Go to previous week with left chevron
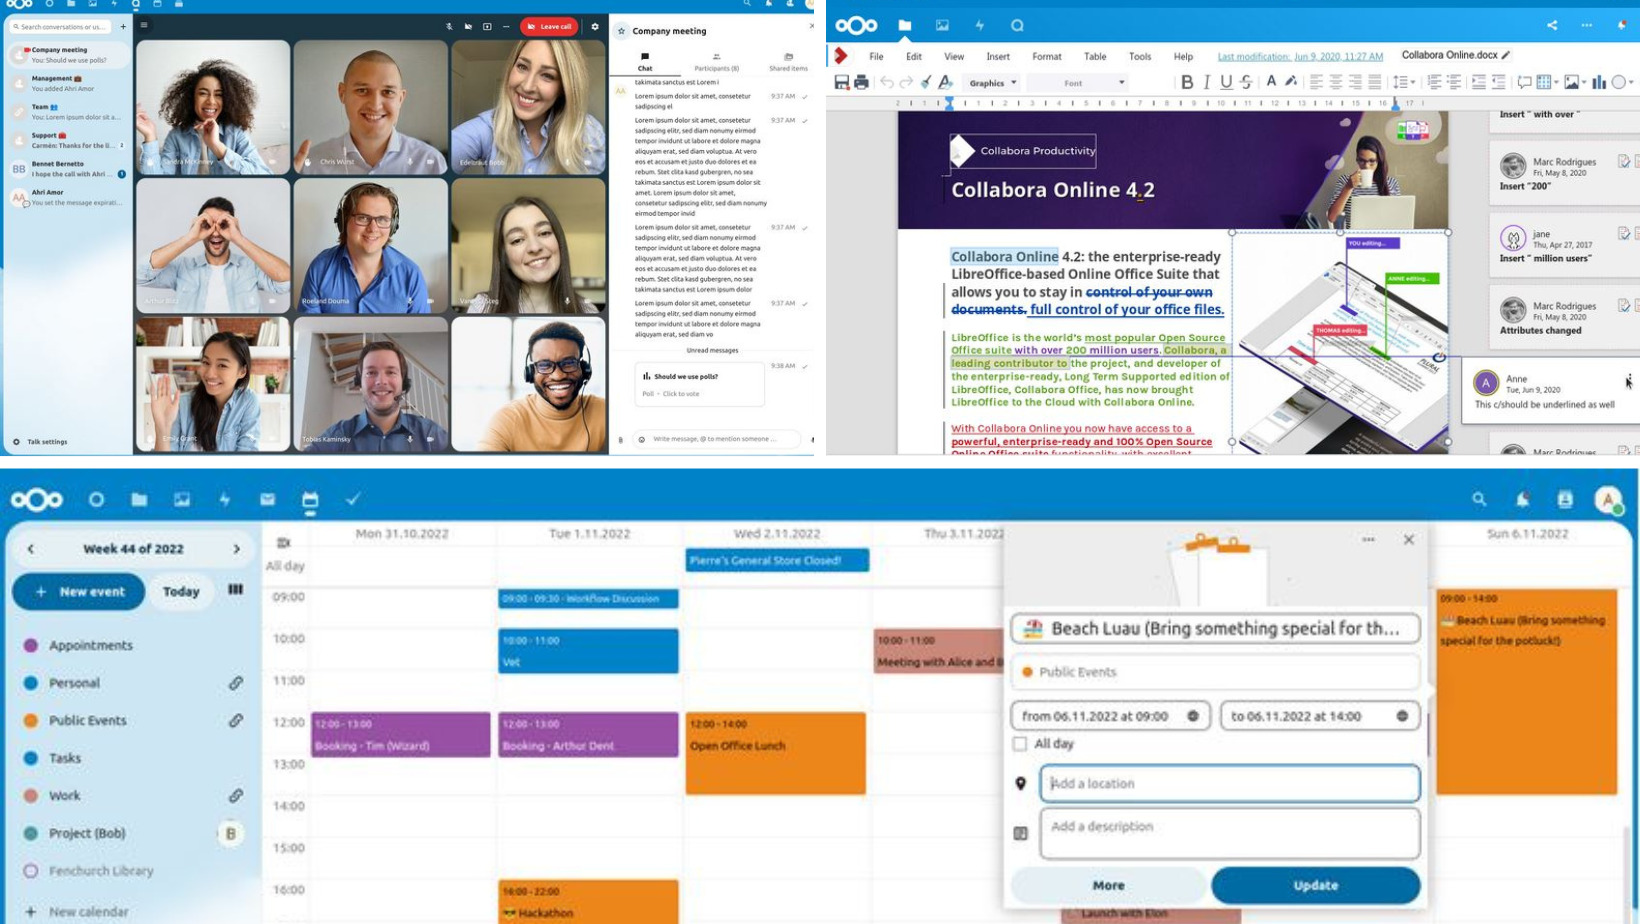 click(x=31, y=549)
